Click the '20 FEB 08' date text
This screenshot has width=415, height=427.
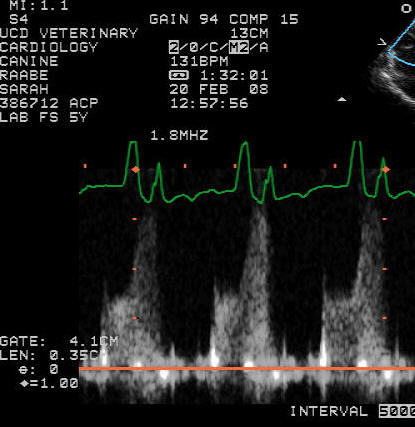[219, 89]
